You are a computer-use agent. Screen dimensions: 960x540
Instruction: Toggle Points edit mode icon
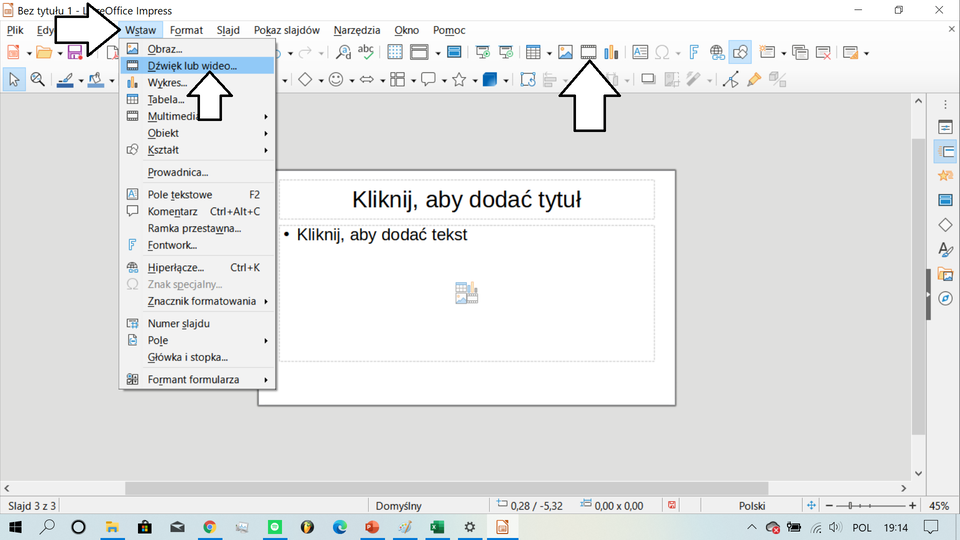coord(730,80)
